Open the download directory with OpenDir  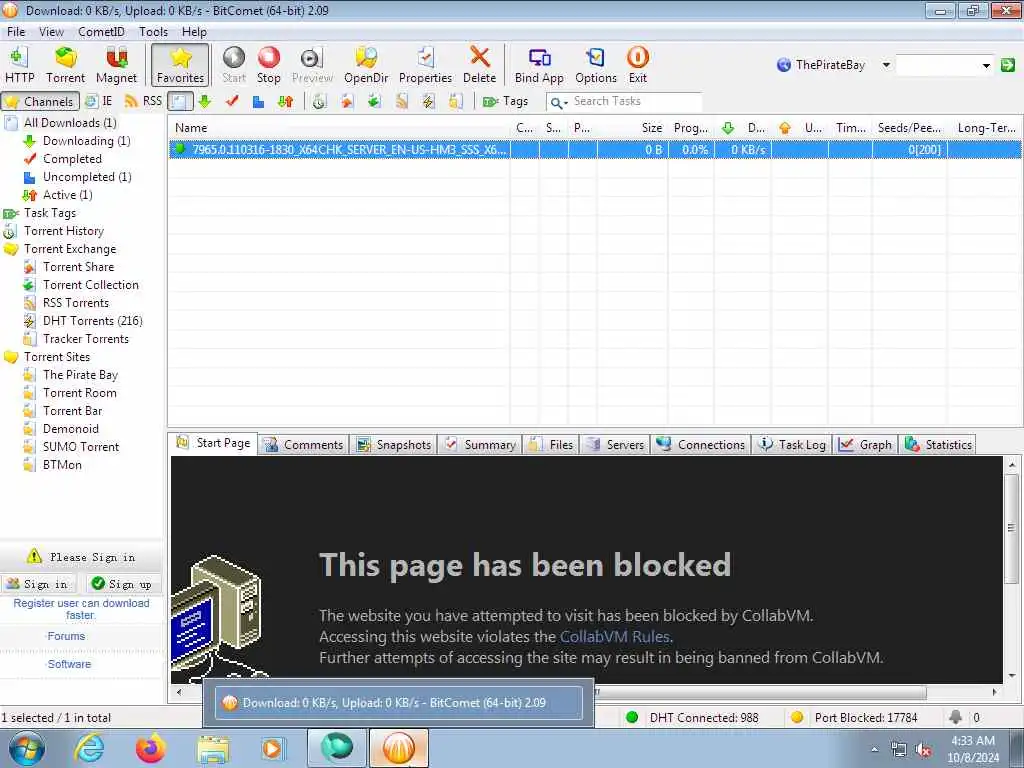[x=366, y=65]
